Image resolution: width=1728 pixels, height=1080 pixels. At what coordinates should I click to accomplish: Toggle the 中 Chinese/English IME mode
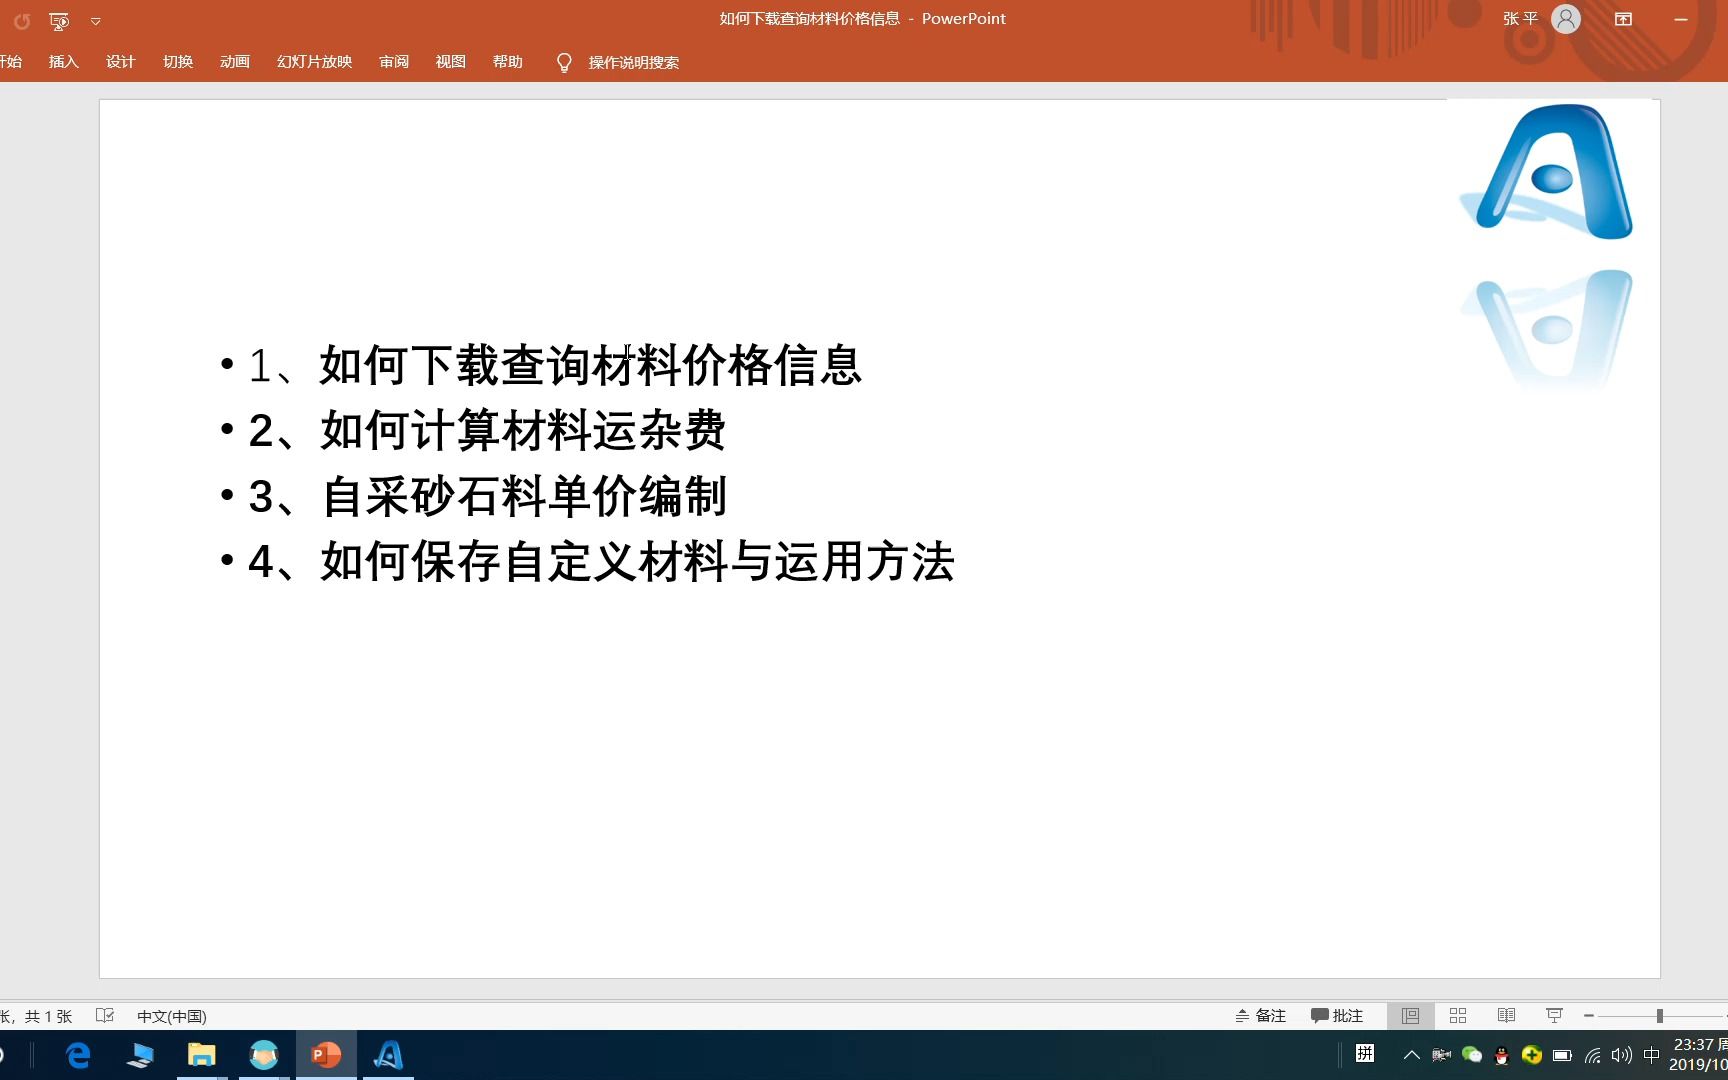(1652, 1055)
